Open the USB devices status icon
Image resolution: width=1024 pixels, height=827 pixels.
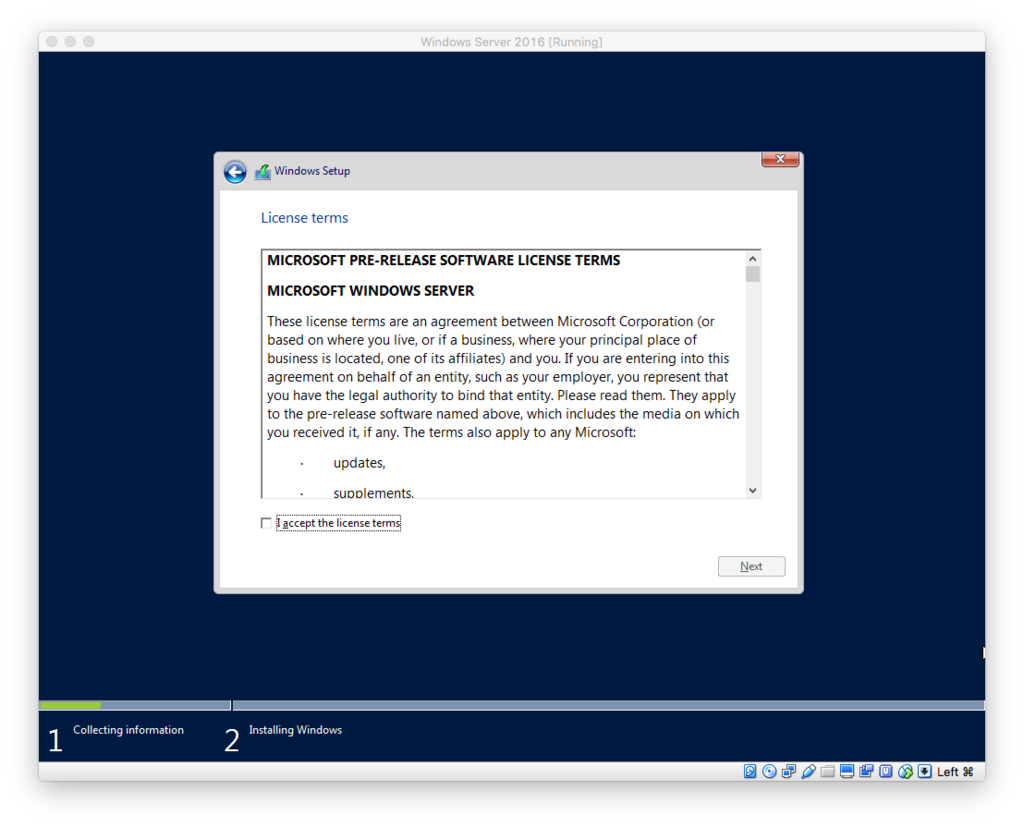point(808,771)
